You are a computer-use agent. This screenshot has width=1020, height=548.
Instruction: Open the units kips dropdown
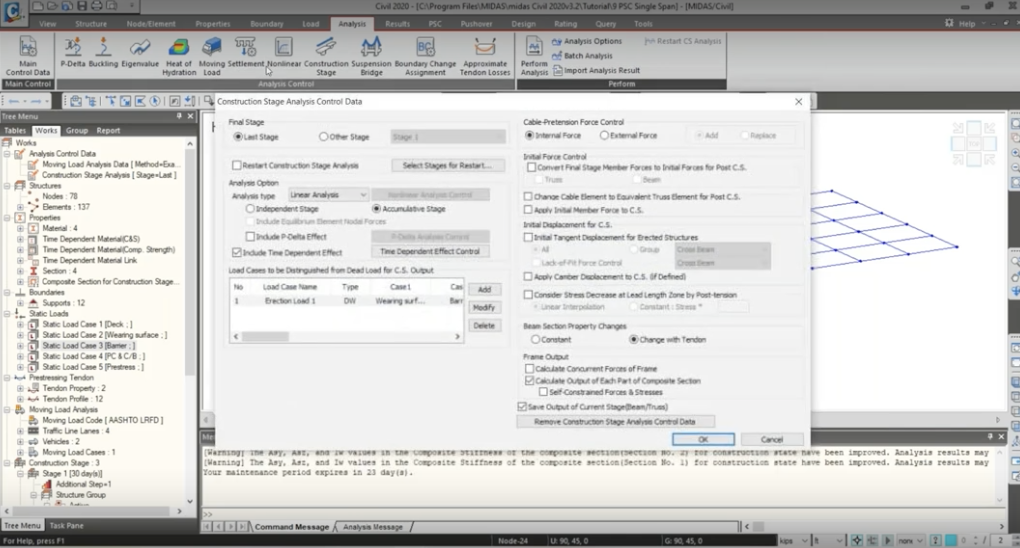tap(794, 541)
